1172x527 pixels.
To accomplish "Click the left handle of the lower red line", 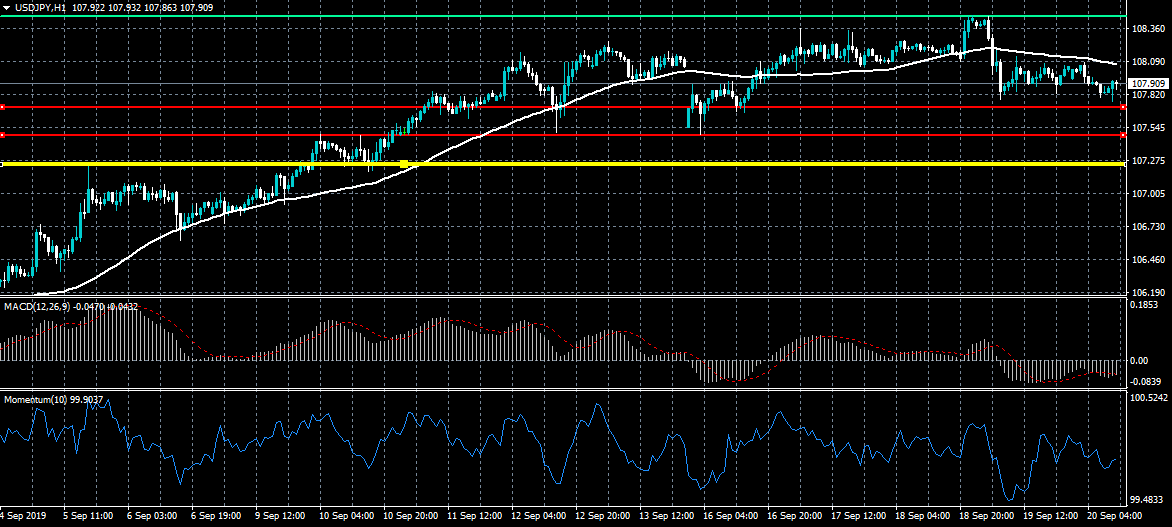I will (2, 135).
